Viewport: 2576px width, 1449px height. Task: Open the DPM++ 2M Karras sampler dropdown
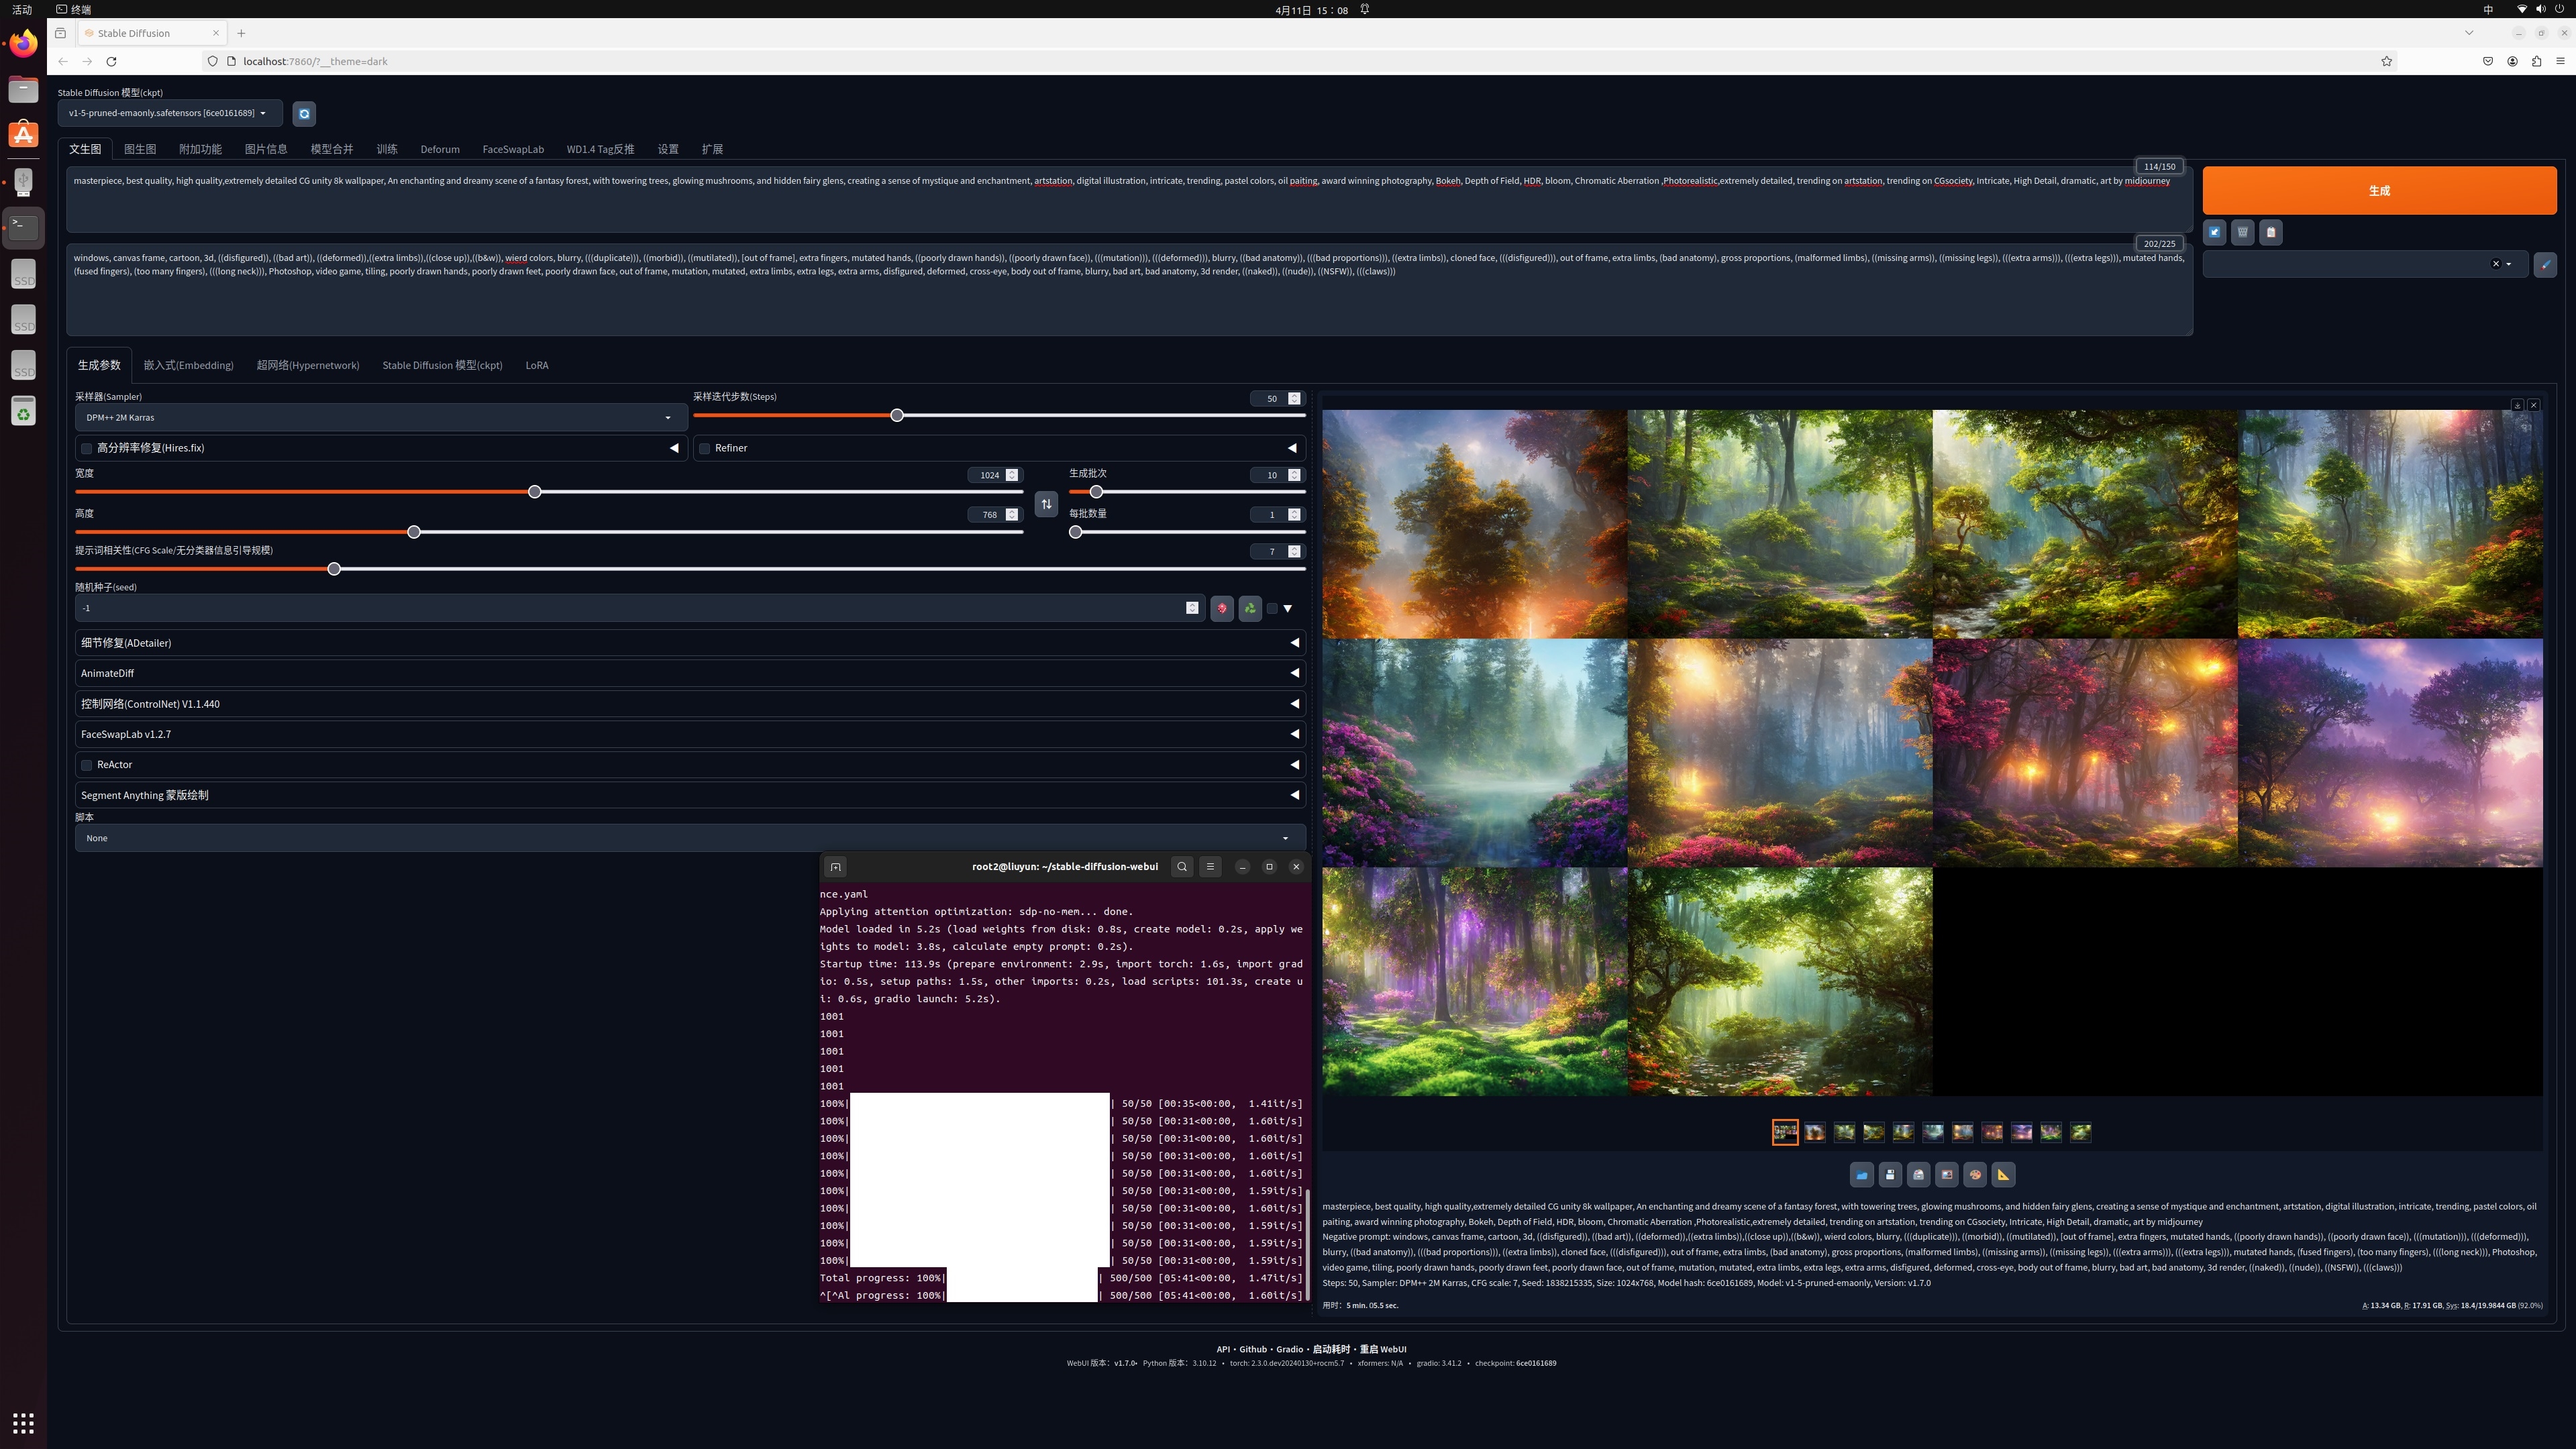coord(380,418)
